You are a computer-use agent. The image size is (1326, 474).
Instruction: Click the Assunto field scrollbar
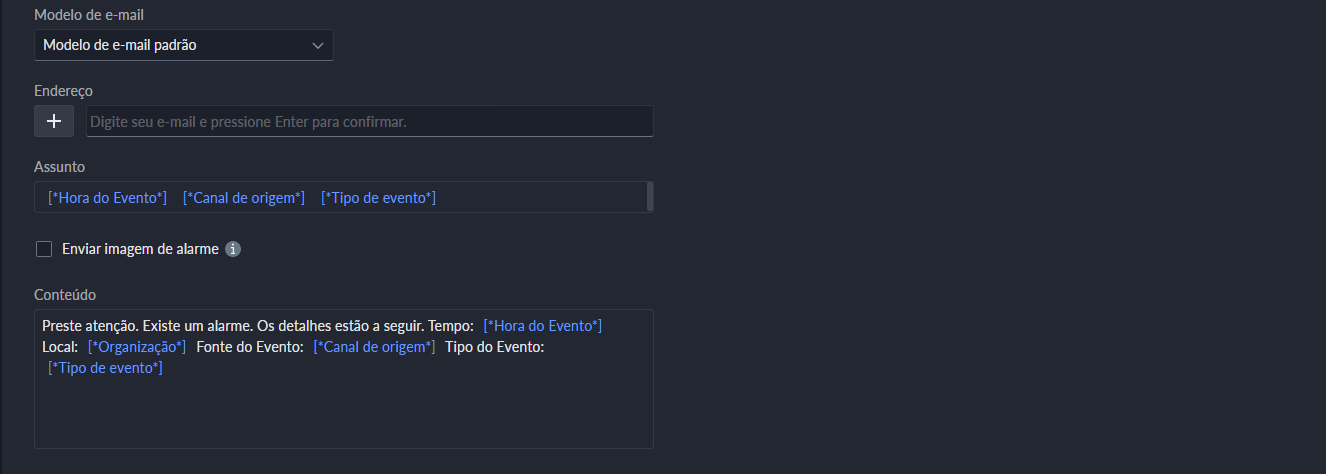[x=650, y=197]
